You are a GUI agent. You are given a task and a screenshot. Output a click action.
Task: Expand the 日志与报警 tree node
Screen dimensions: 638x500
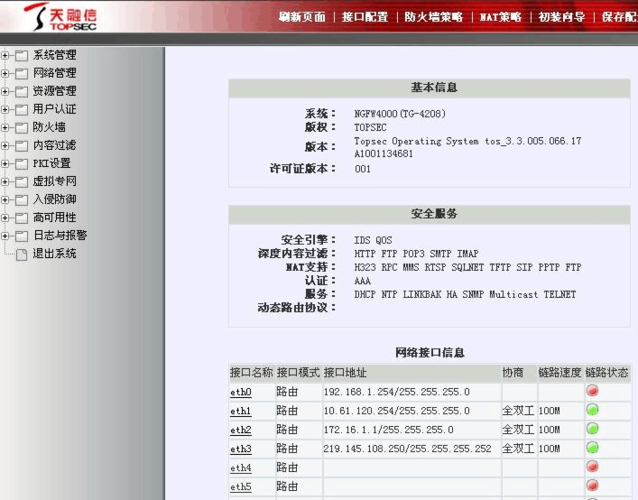[x=5, y=236]
